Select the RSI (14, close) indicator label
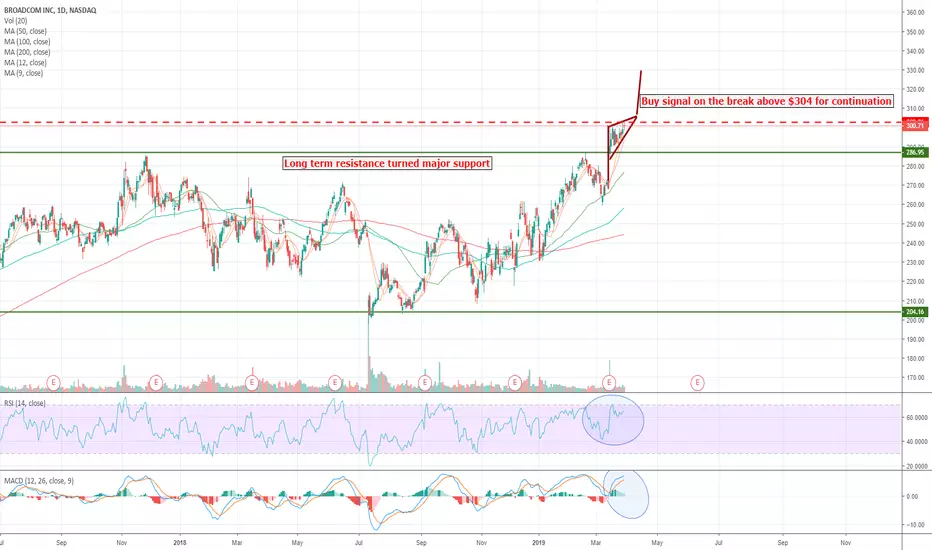932x550 pixels. tap(24, 403)
